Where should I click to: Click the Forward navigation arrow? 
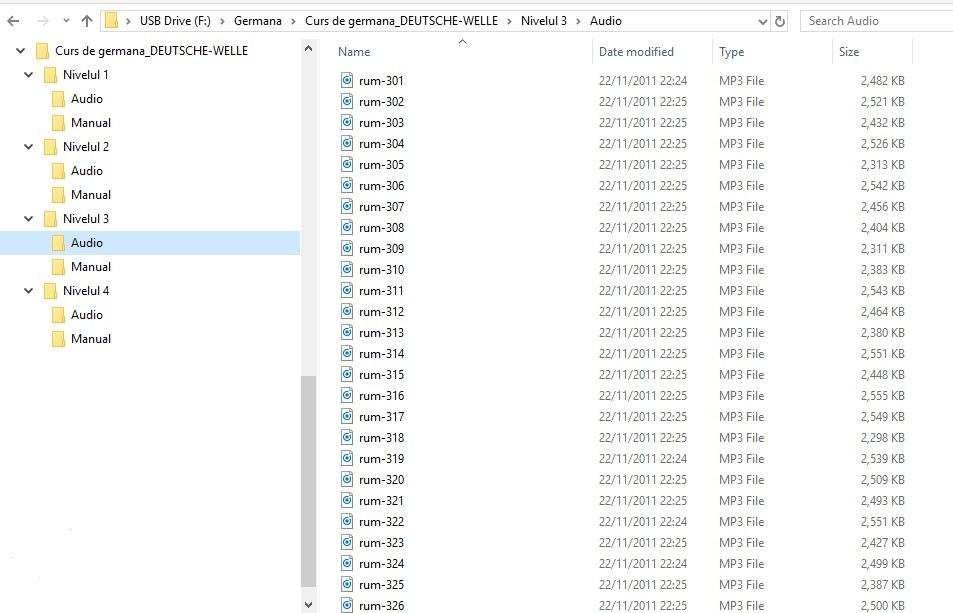(x=43, y=21)
